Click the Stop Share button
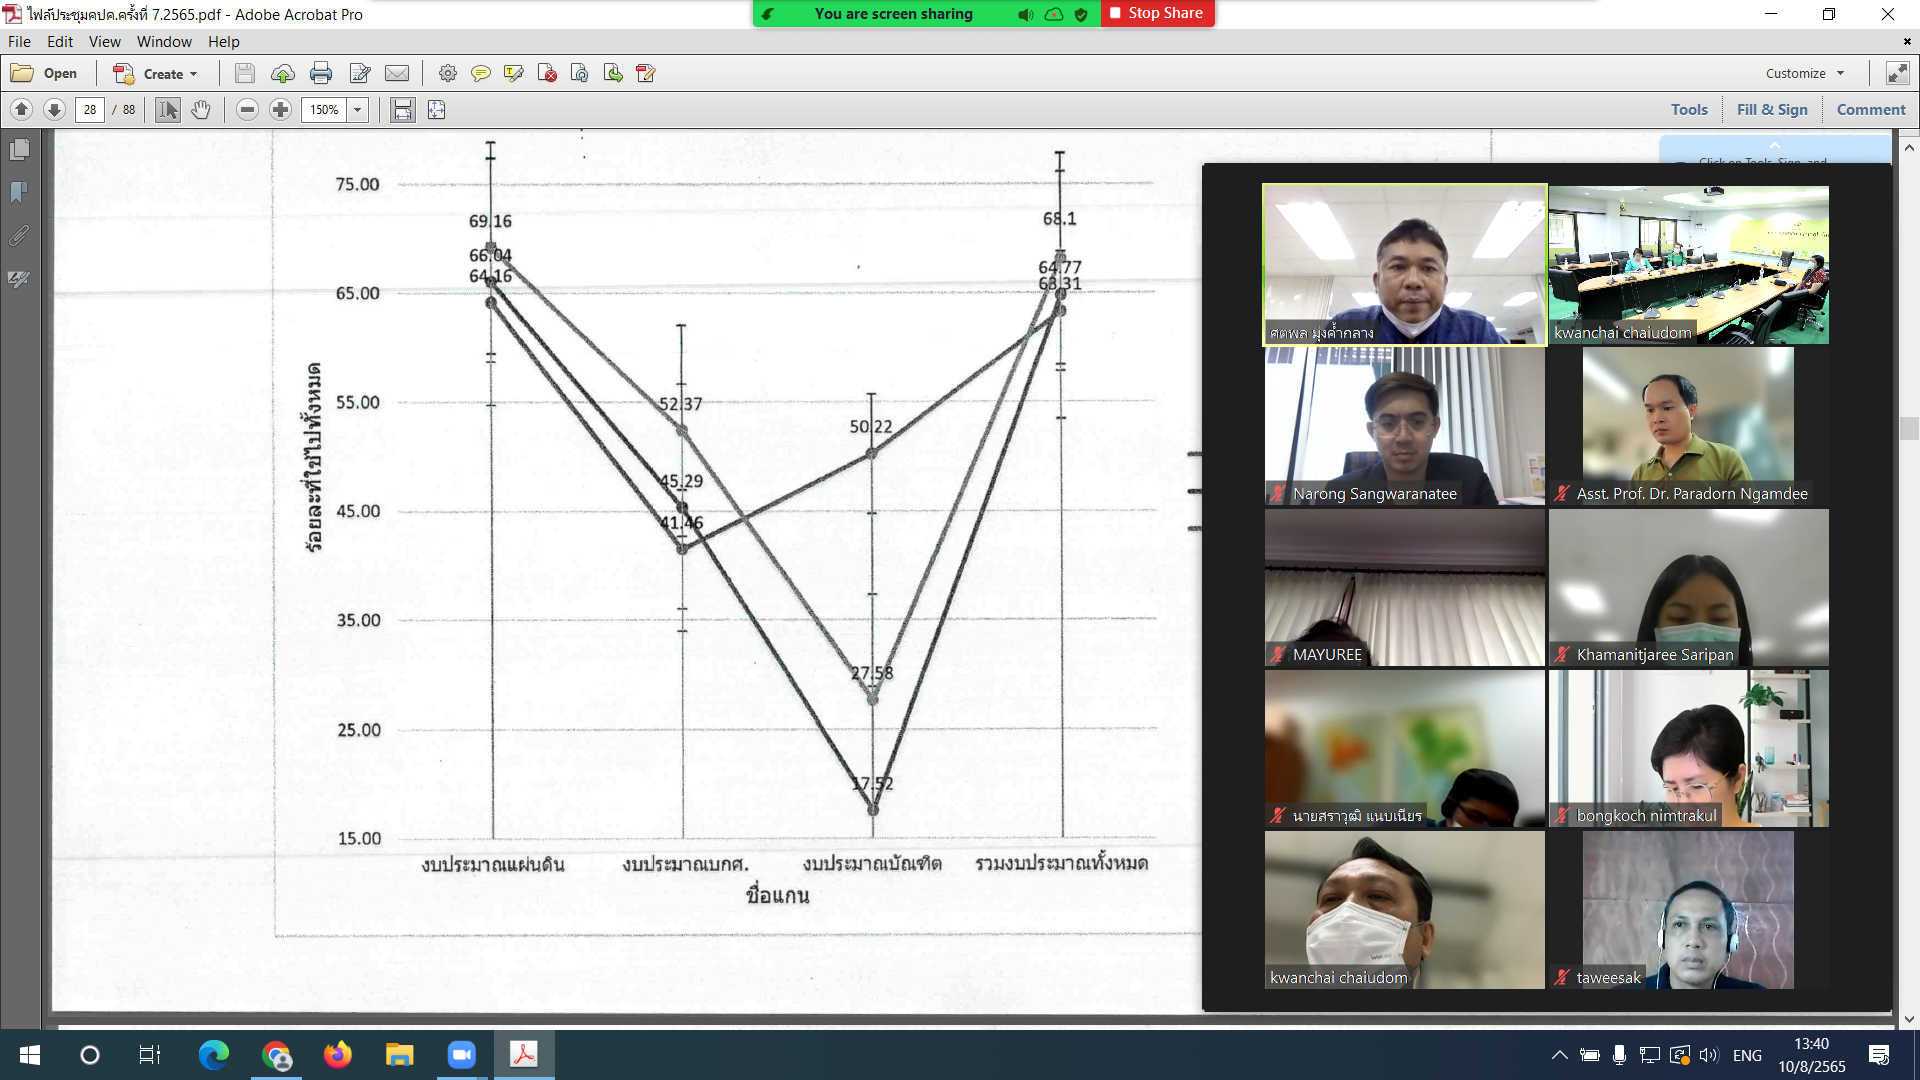This screenshot has width=1920, height=1080. (1157, 13)
